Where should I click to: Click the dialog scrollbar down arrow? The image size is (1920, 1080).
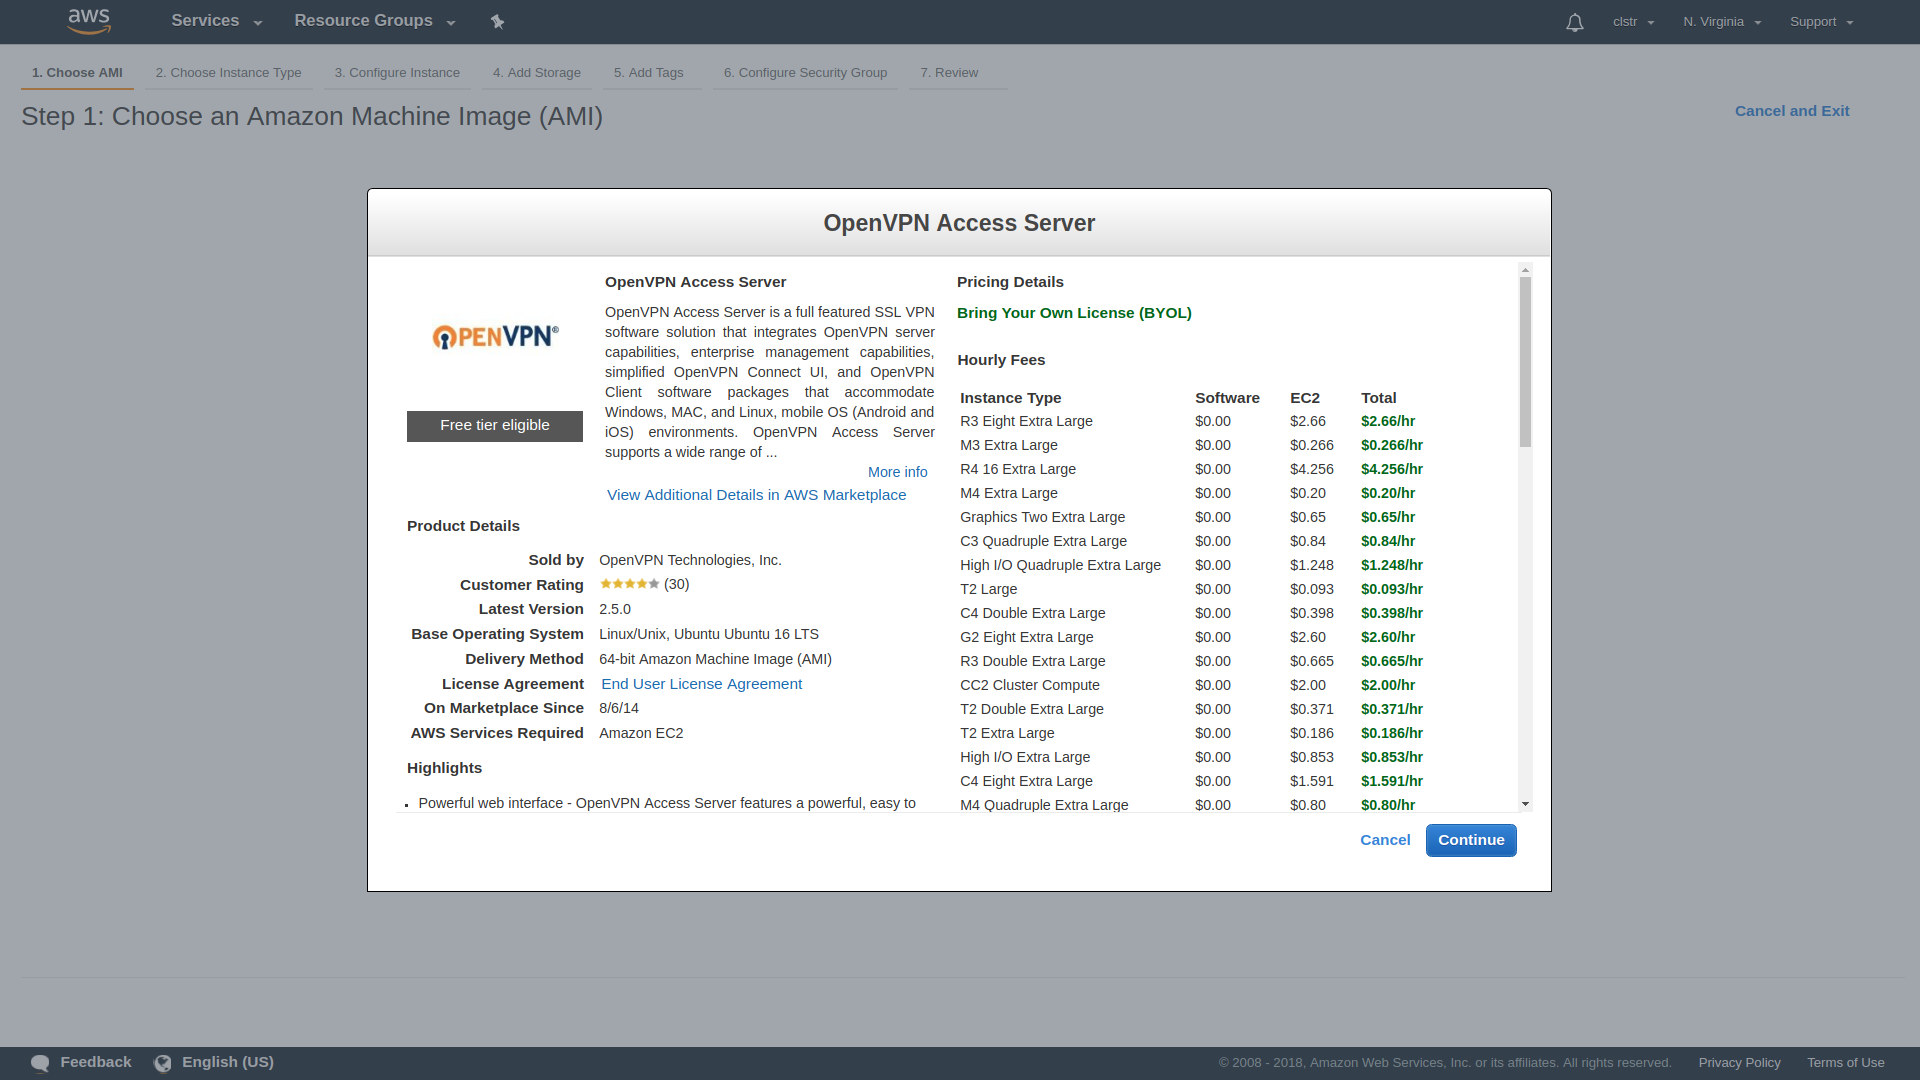pos(1525,804)
